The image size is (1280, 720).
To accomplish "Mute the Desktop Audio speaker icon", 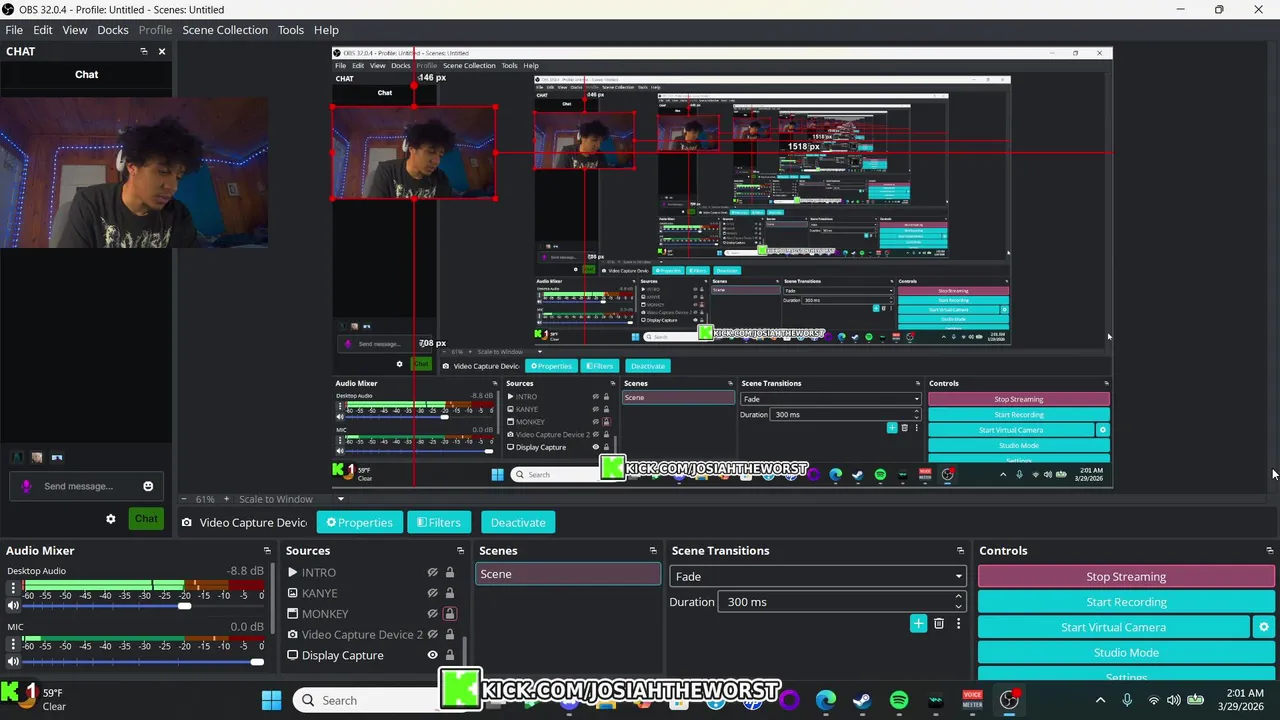I will click(x=14, y=606).
